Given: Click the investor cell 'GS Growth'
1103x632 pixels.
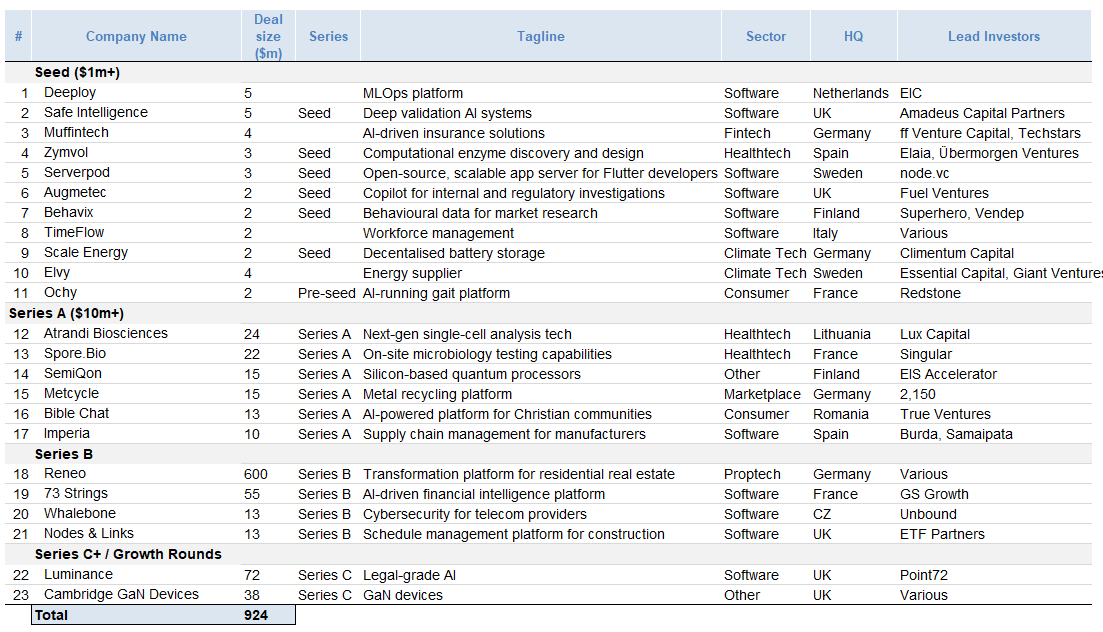Looking at the screenshot, I should pyautogui.click(x=934, y=494).
